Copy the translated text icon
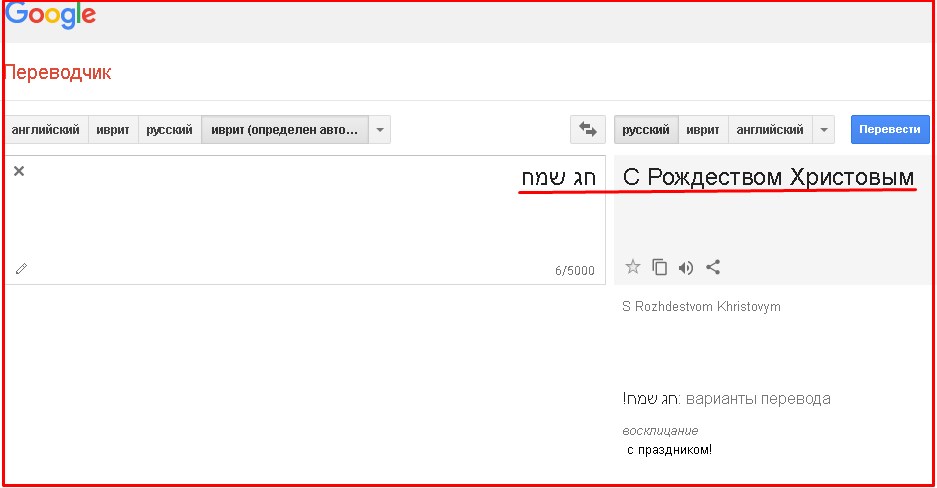This screenshot has height=488, width=937. [659, 266]
